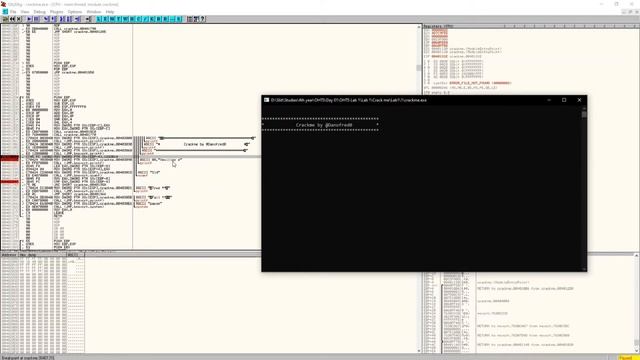
Task: Open a file with the toolbar Open icon
Action: tap(5, 19)
